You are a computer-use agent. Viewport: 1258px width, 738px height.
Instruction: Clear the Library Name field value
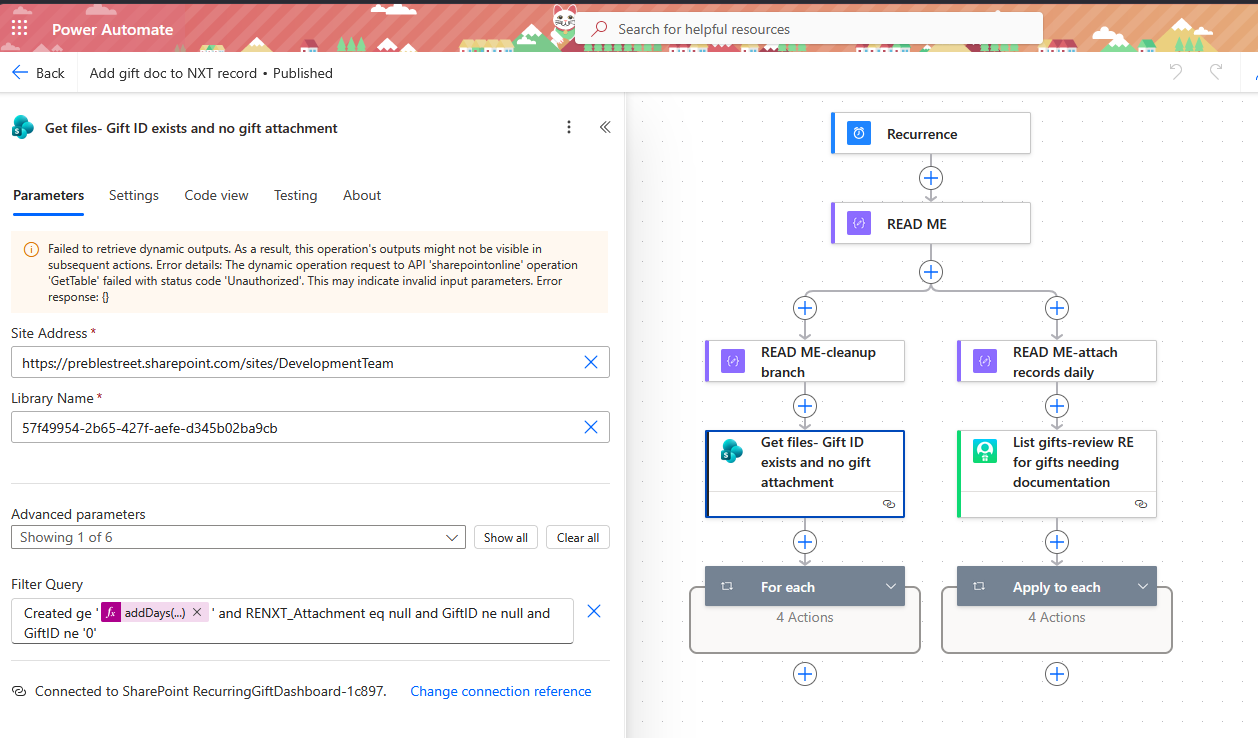pyautogui.click(x=591, y=427)
